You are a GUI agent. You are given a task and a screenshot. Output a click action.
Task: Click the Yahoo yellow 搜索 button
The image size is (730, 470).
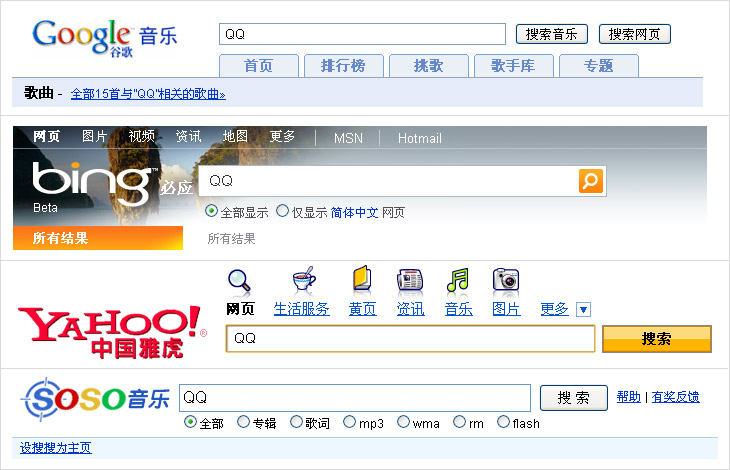tap(657, 339)
